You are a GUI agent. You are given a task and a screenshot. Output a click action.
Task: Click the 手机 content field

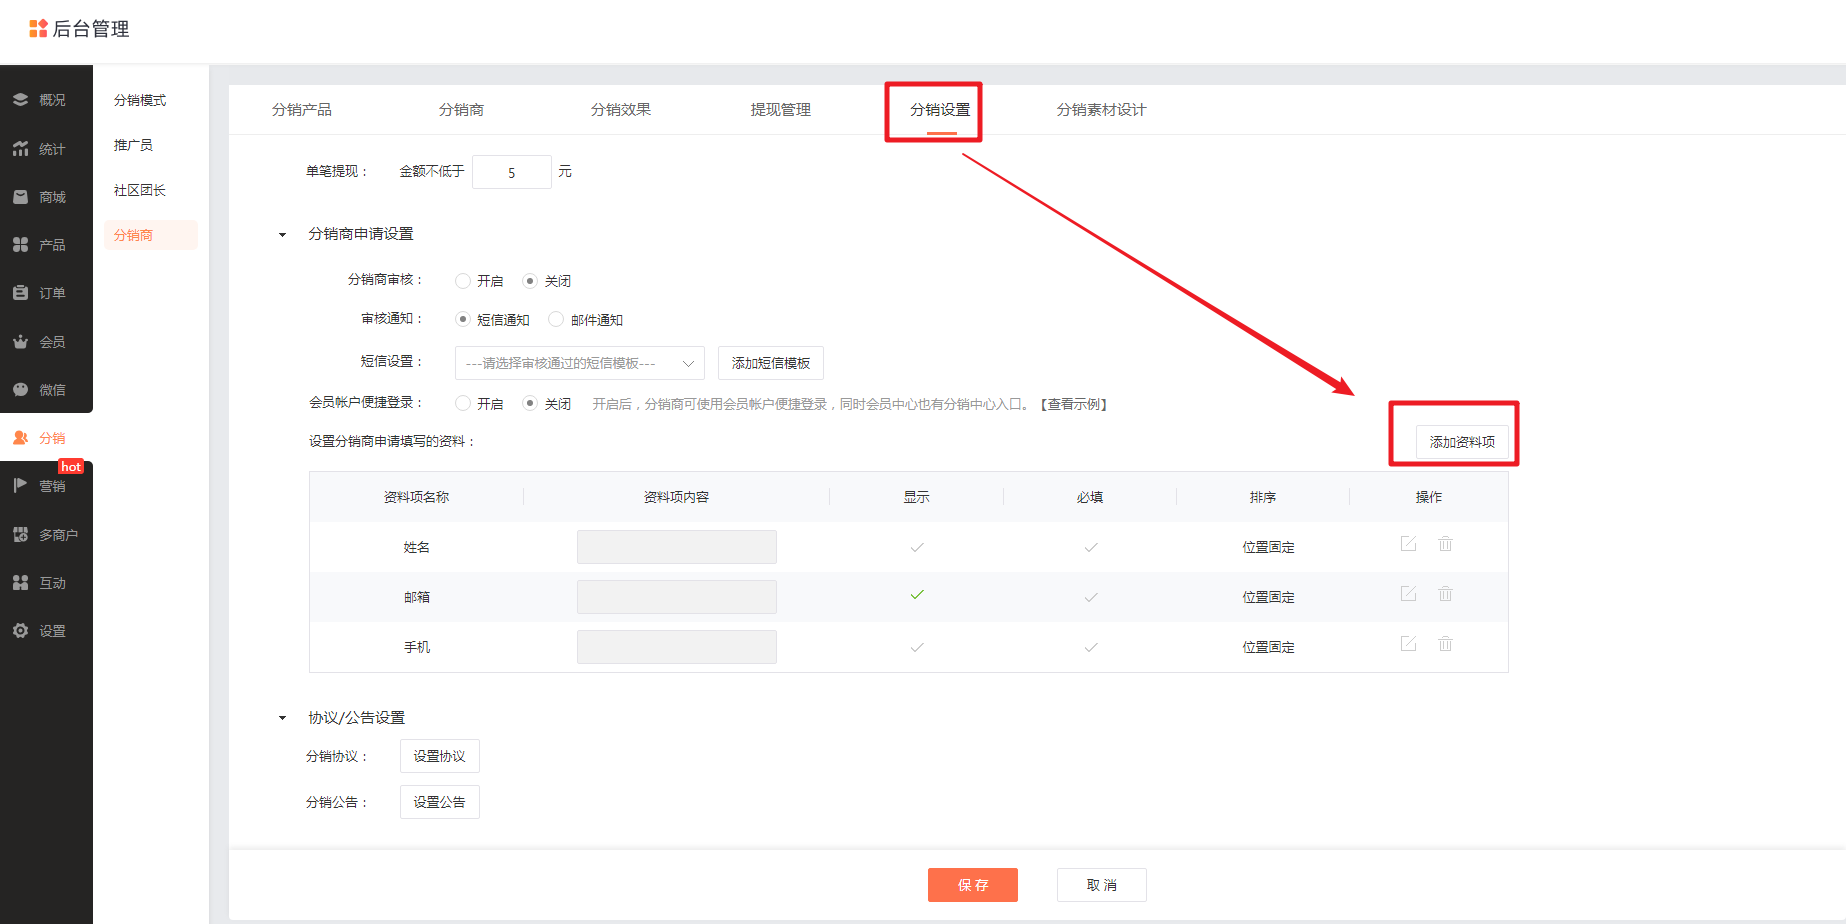coord(677,647)
